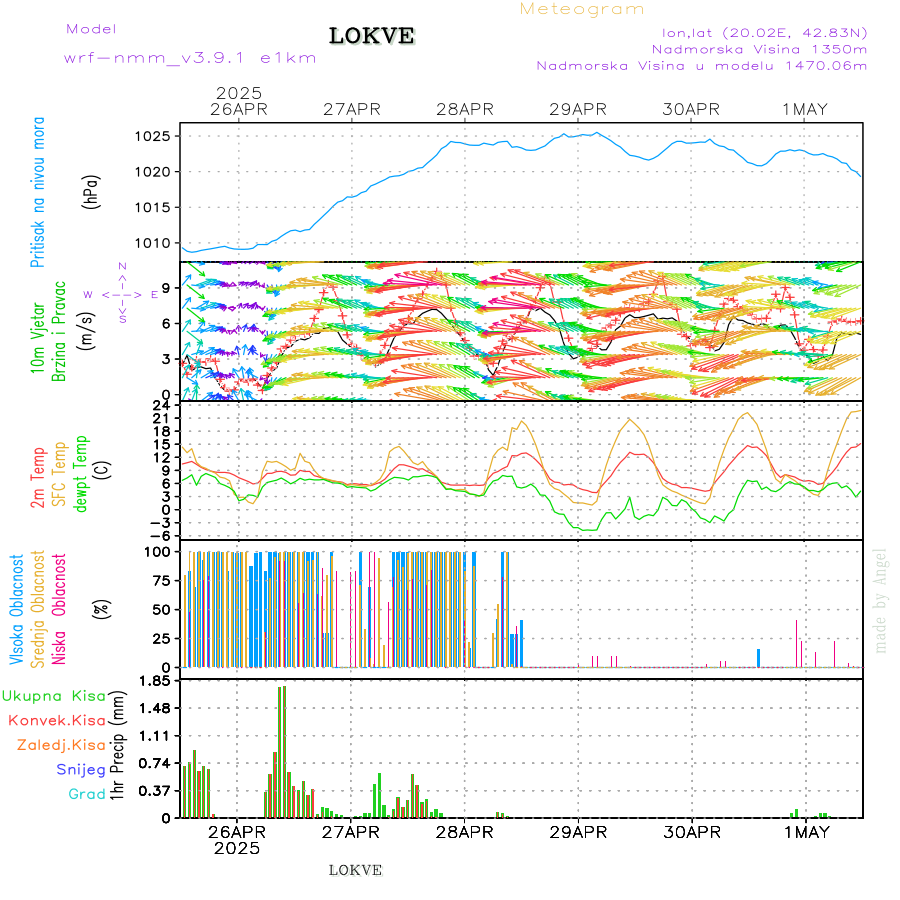The image size is (900, 900).
Task: Click "28APR" on the bottom date axis
Action: click(464, 832)
